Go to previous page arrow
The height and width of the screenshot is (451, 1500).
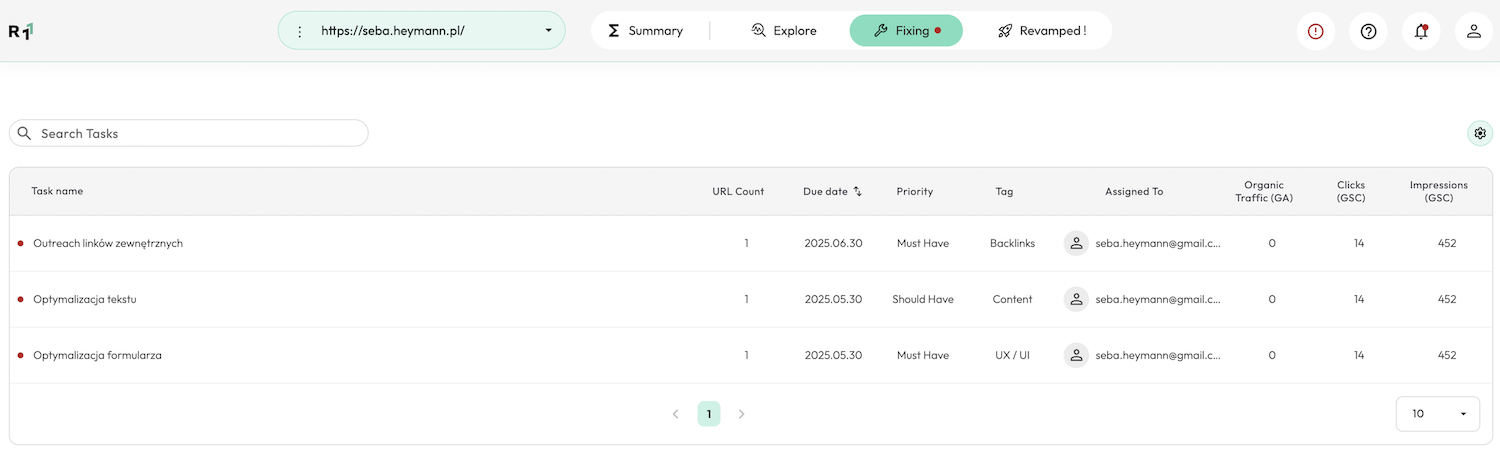point(676,413)
